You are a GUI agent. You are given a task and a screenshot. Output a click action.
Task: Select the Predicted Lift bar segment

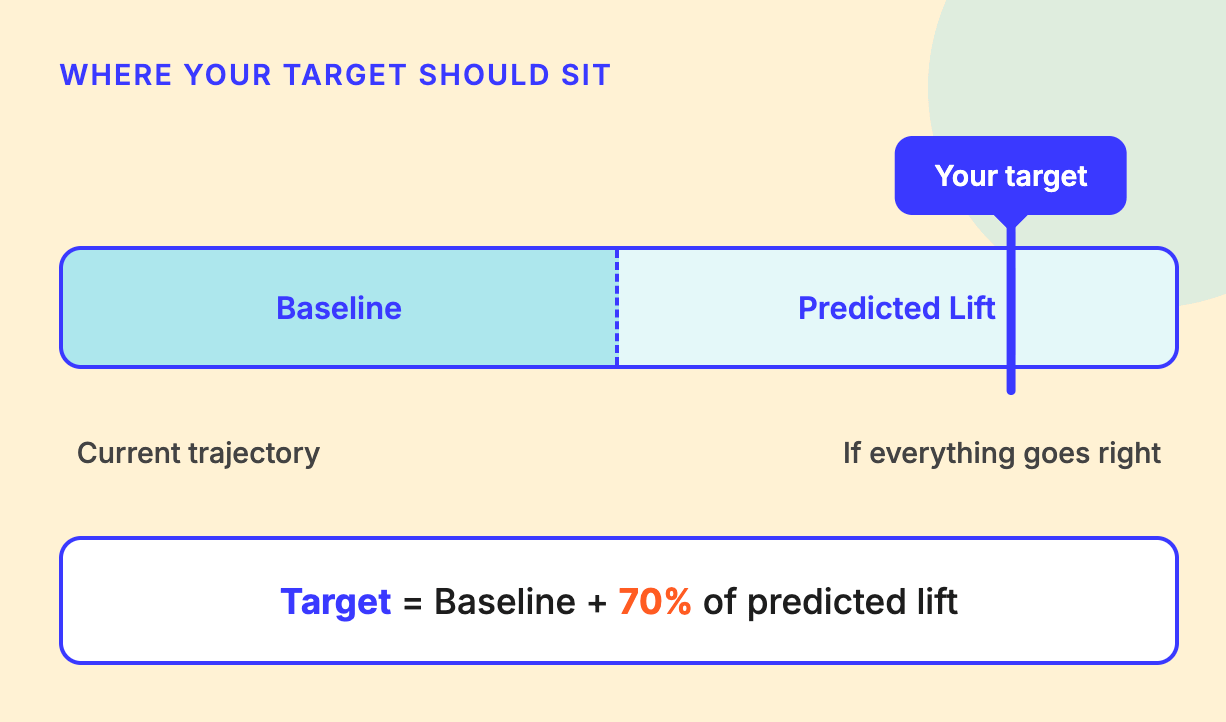(897, 308)
